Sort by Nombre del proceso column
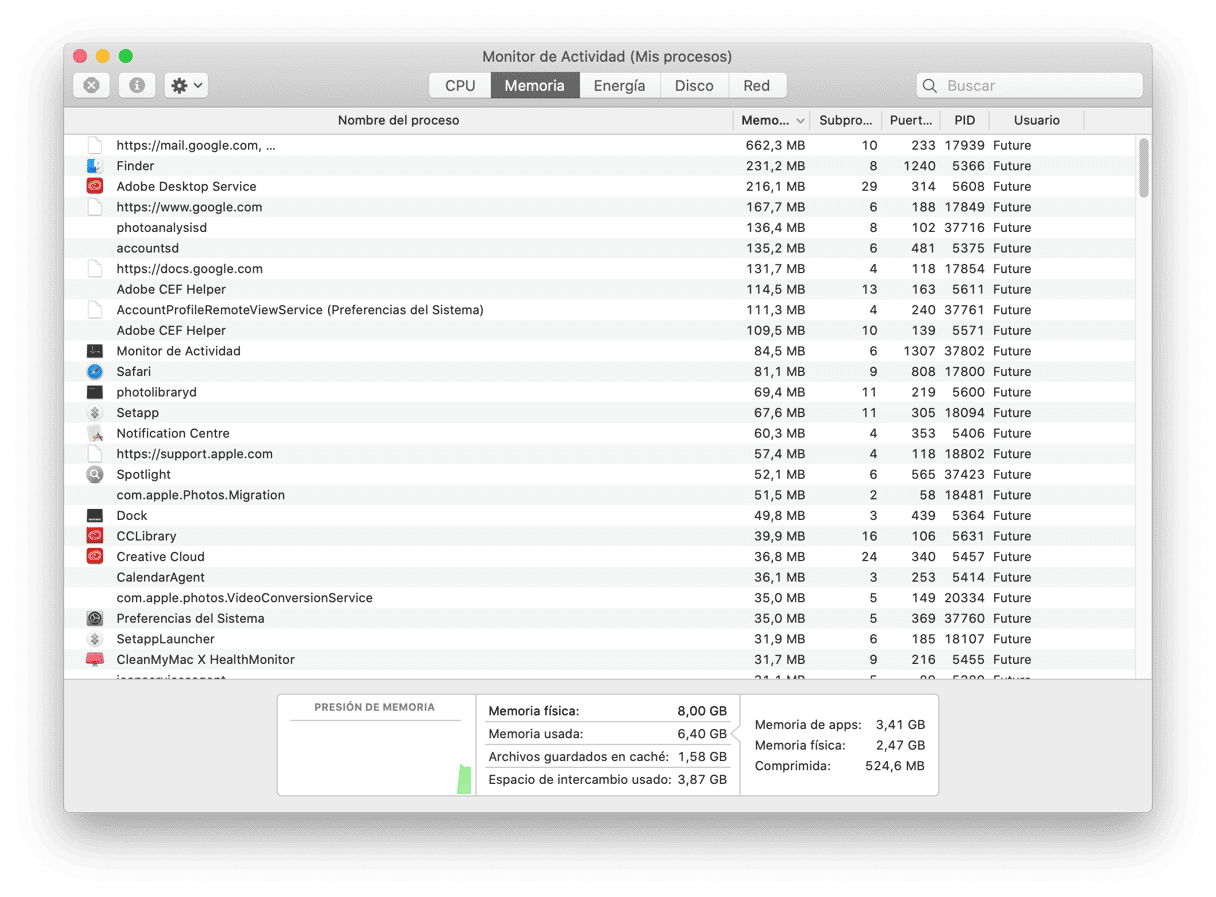The height and width of the screenshot is (897, 1216). 398,120
